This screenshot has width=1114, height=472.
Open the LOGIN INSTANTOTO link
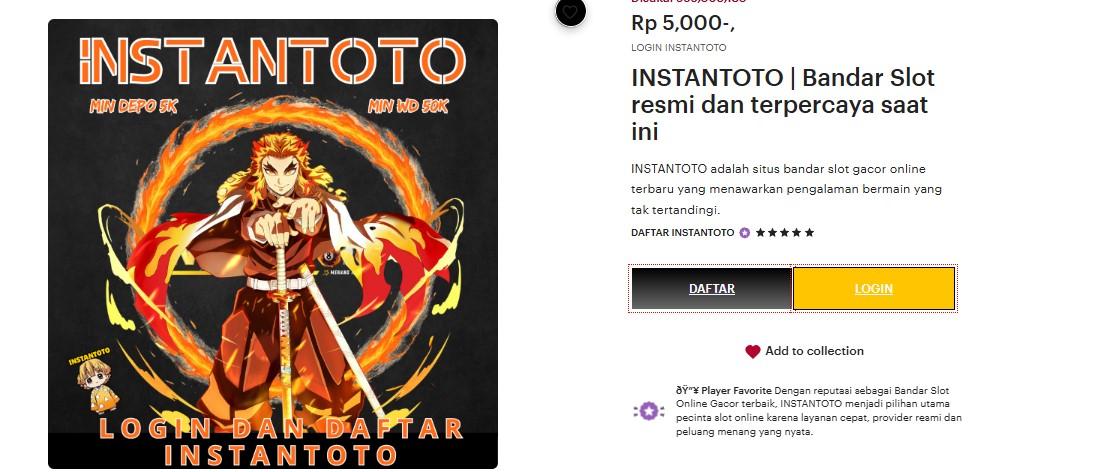(678, 48)
